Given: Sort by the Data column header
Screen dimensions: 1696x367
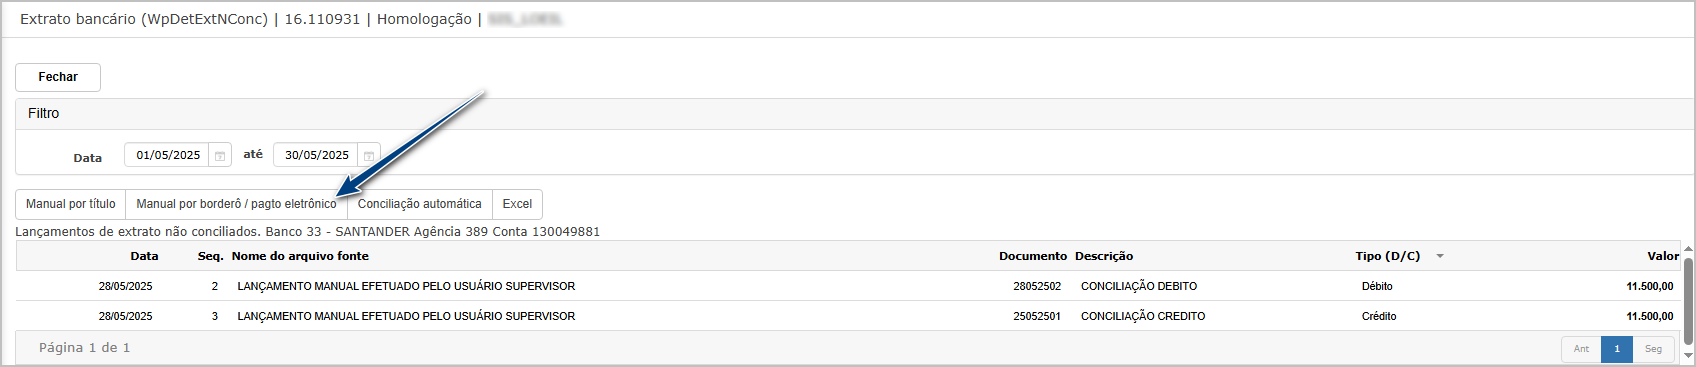Looking at the screenshot, I should click(x=144, y=256).
